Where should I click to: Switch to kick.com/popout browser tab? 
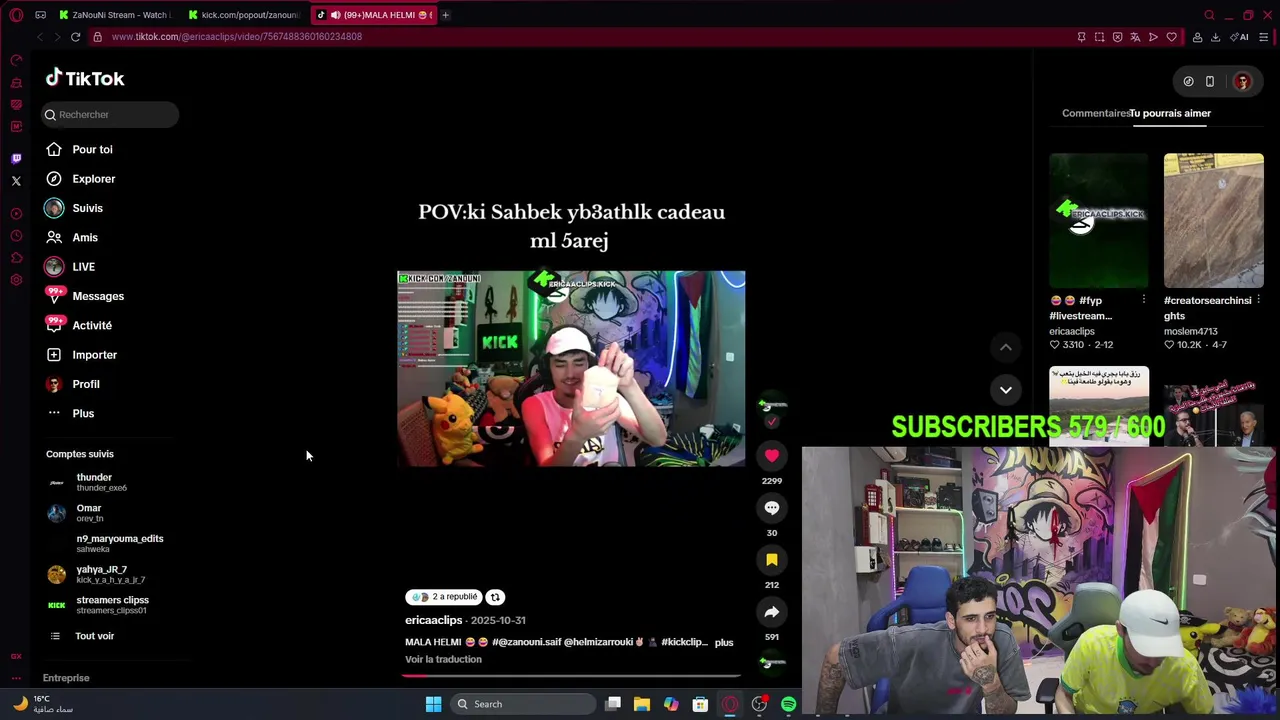click(x=245, y=15)
